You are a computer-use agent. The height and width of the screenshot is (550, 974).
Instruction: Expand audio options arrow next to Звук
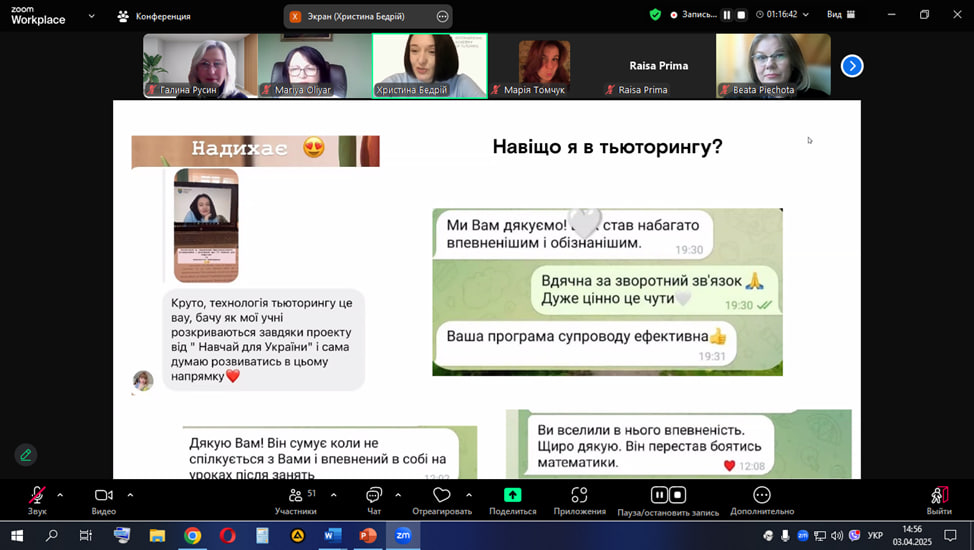point(60,495)
